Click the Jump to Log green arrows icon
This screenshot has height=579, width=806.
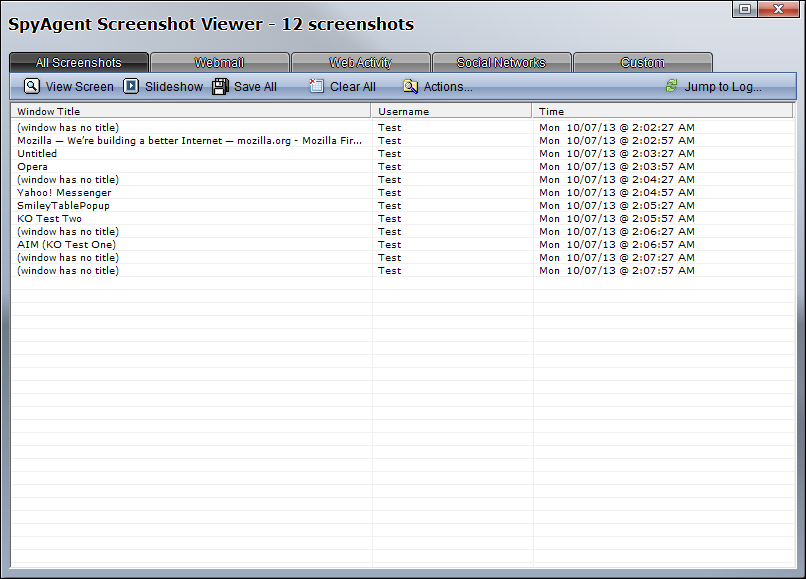[671, 86]
